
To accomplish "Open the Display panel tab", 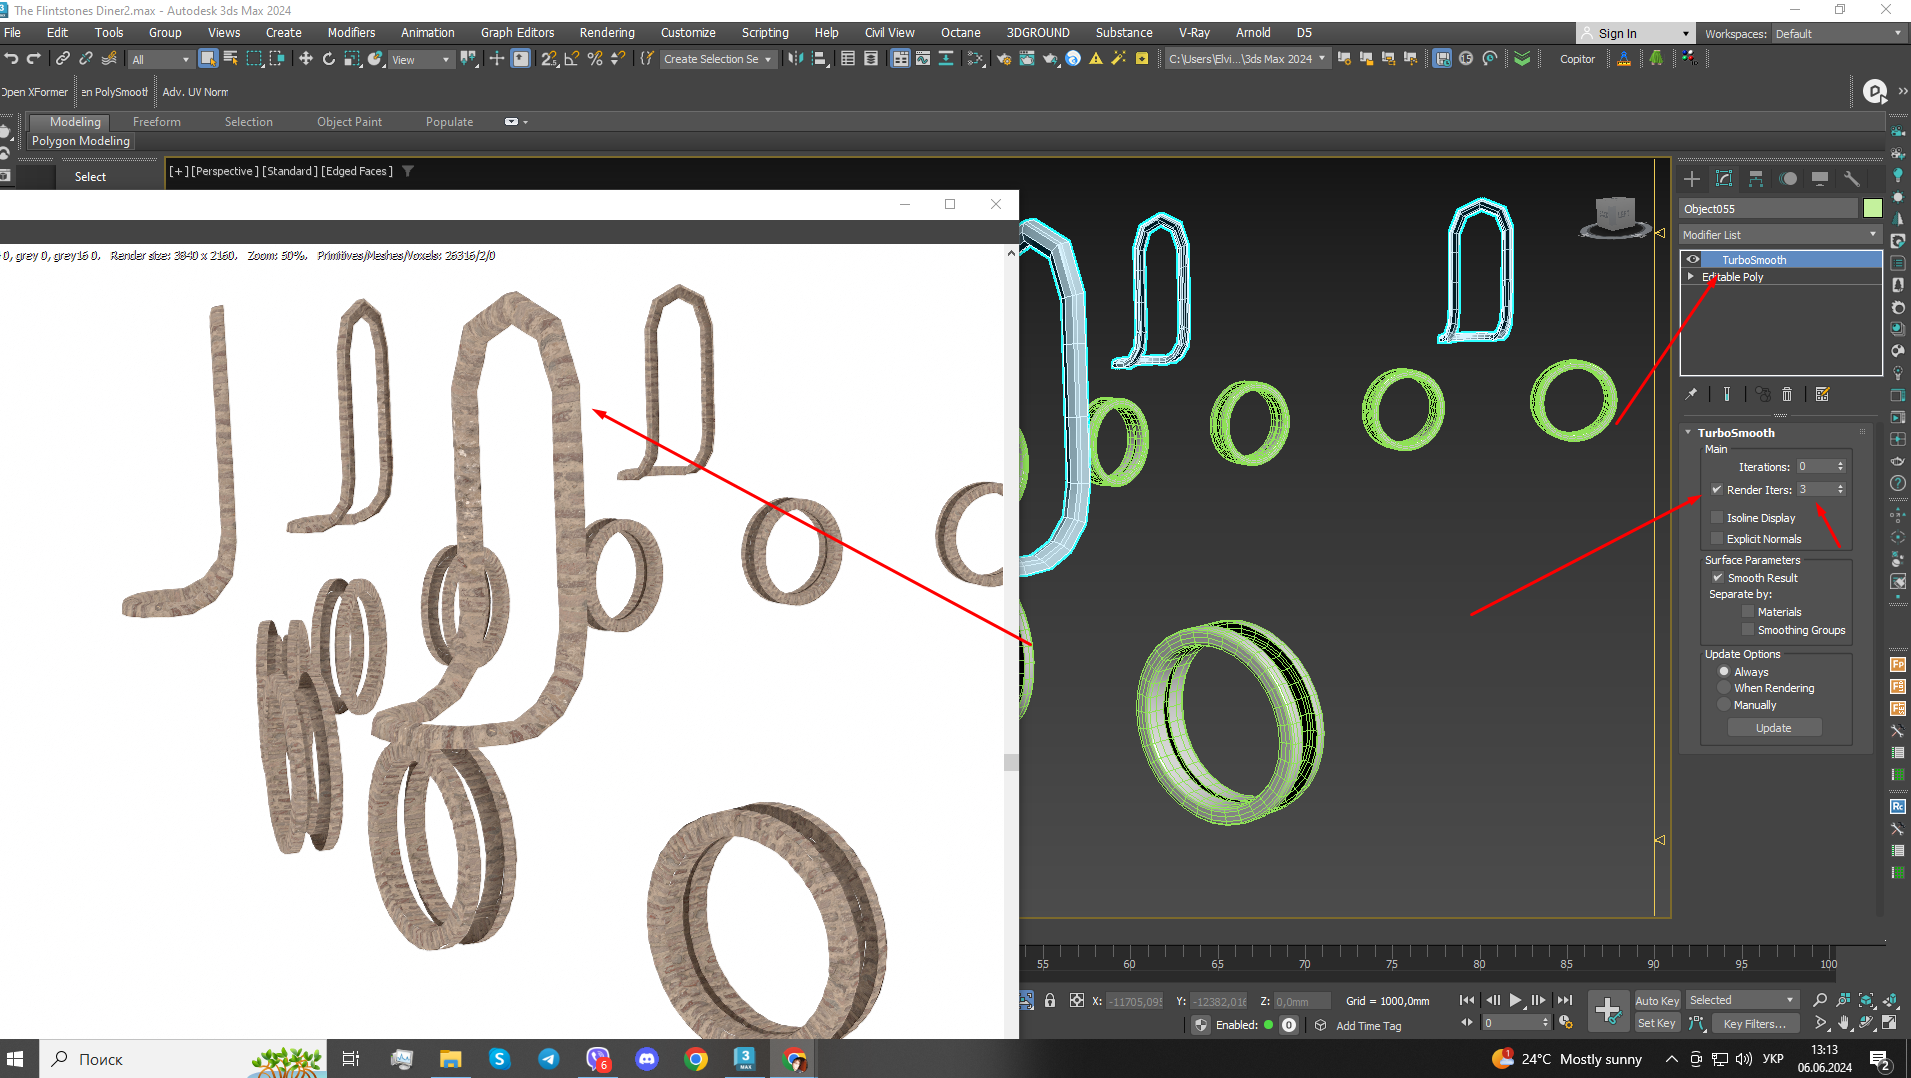I will point(1820,179).
